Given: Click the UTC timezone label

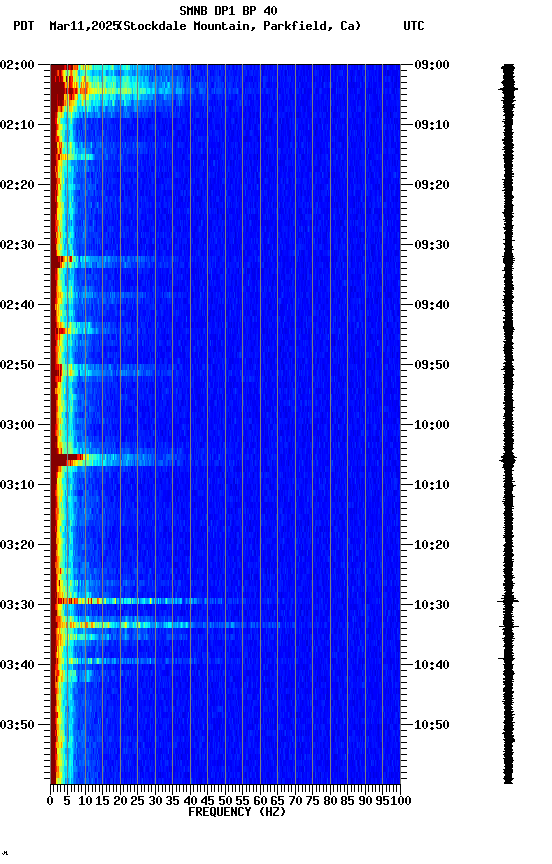Looking at the screenshot, I should tap(414, 26).
